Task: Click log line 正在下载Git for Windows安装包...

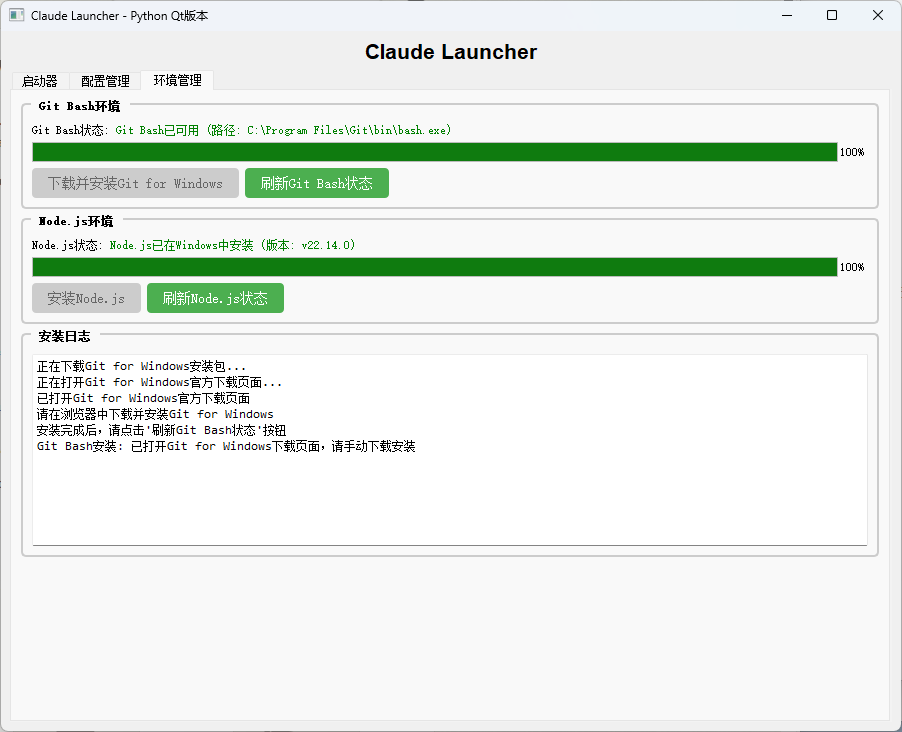Action: pos(142,366)
